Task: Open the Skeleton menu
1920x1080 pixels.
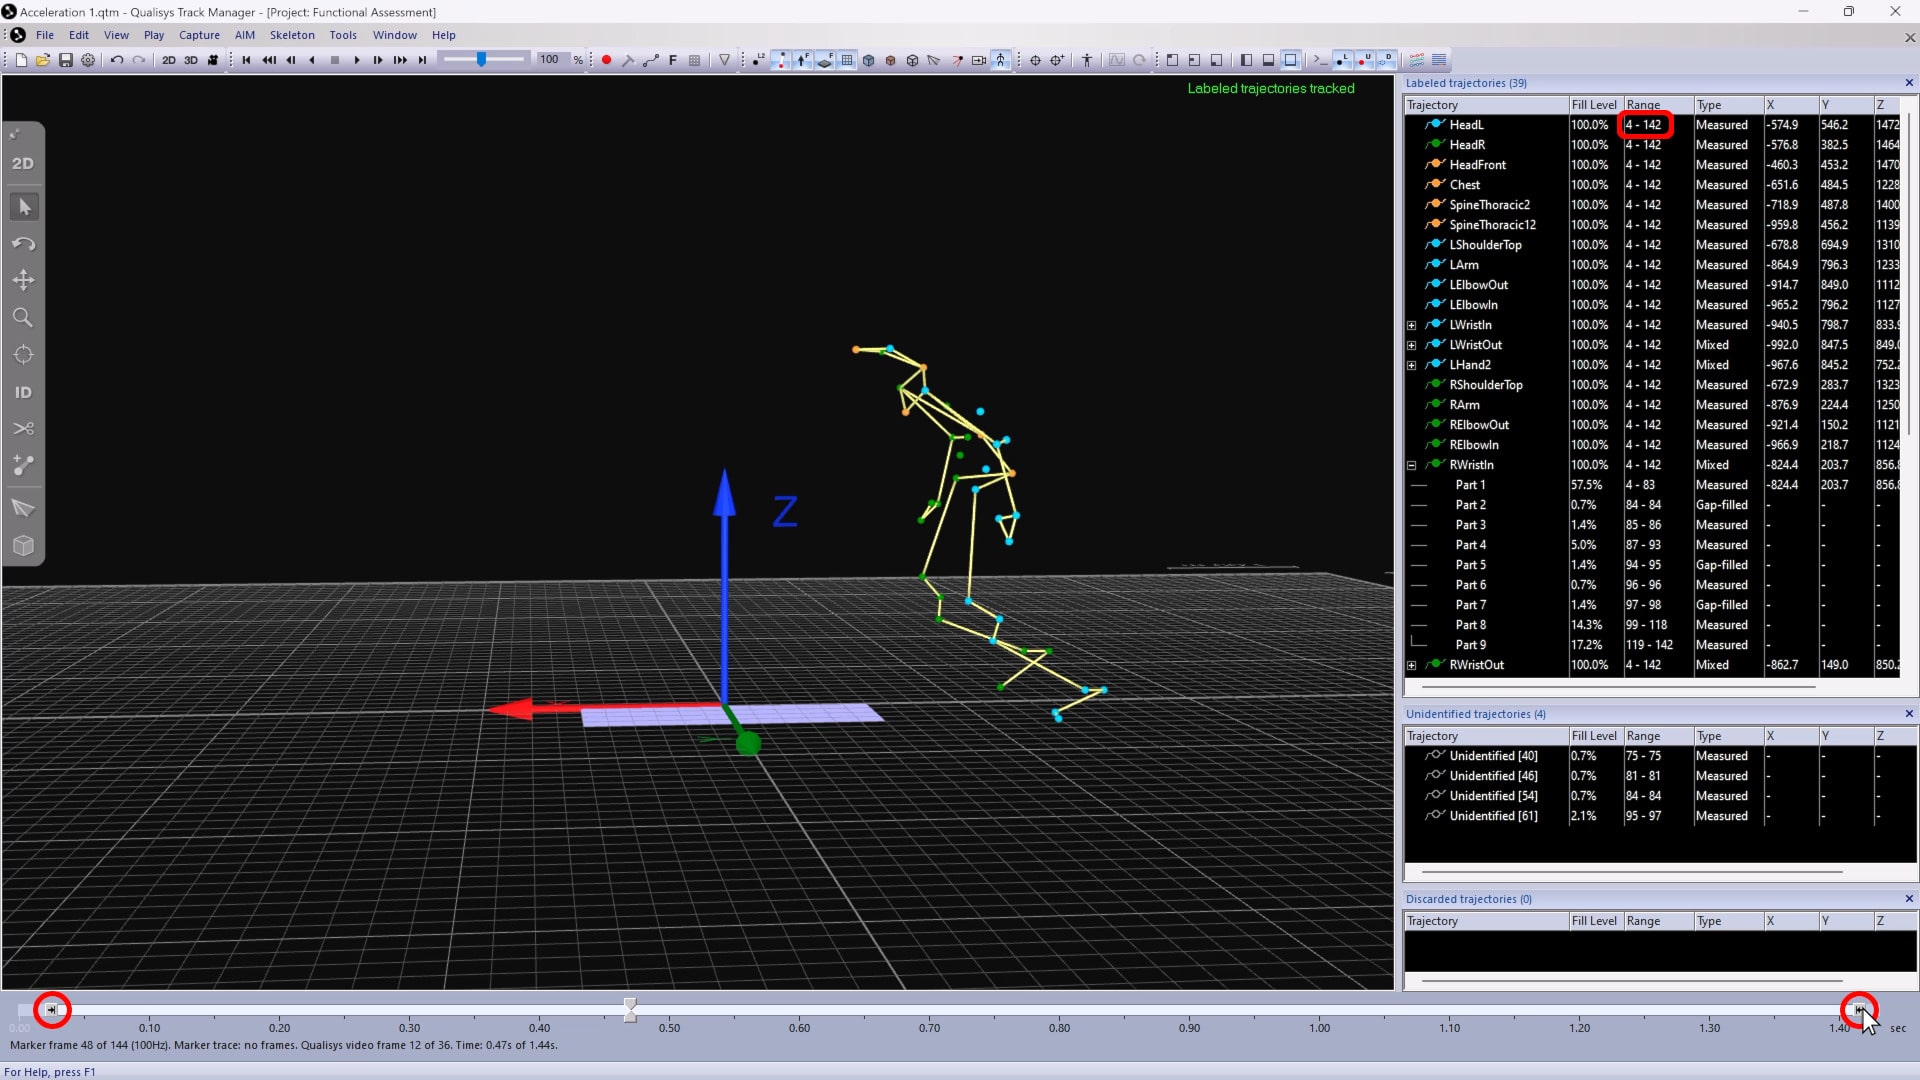Action: [292, 34]
